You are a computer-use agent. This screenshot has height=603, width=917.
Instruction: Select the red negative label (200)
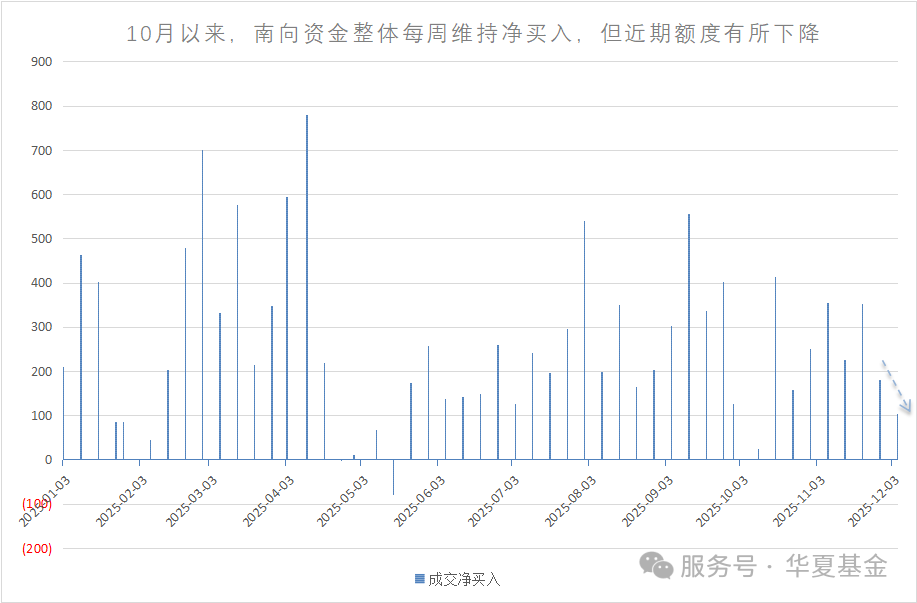pyautogui.click(x=37, y=549)
